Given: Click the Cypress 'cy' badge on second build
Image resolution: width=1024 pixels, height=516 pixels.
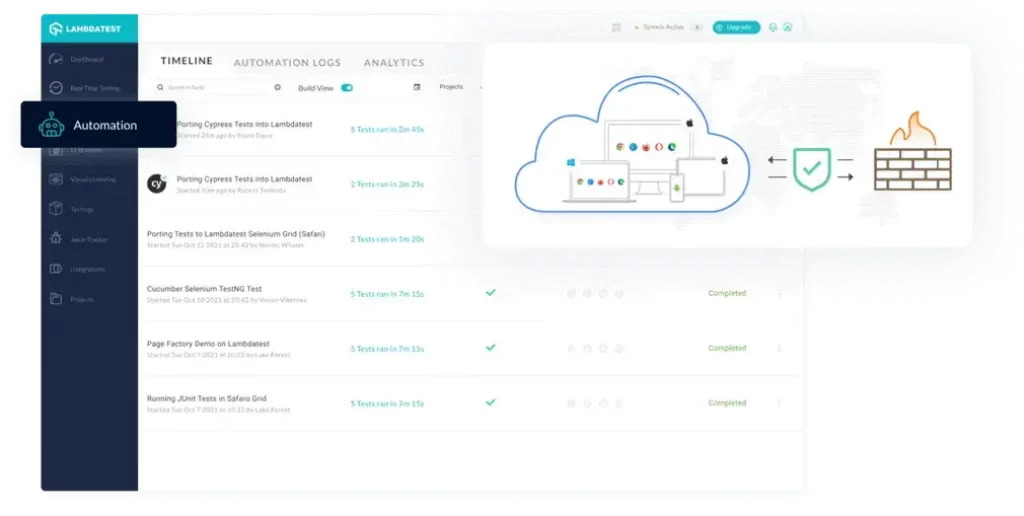Looking at the screenshot, I should 157,184.
